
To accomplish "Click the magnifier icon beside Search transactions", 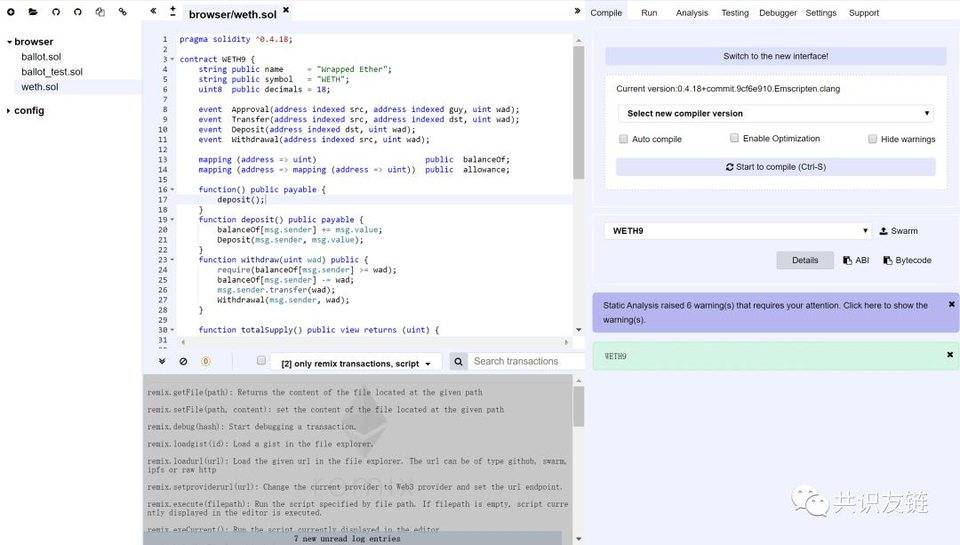I will 458,361.
